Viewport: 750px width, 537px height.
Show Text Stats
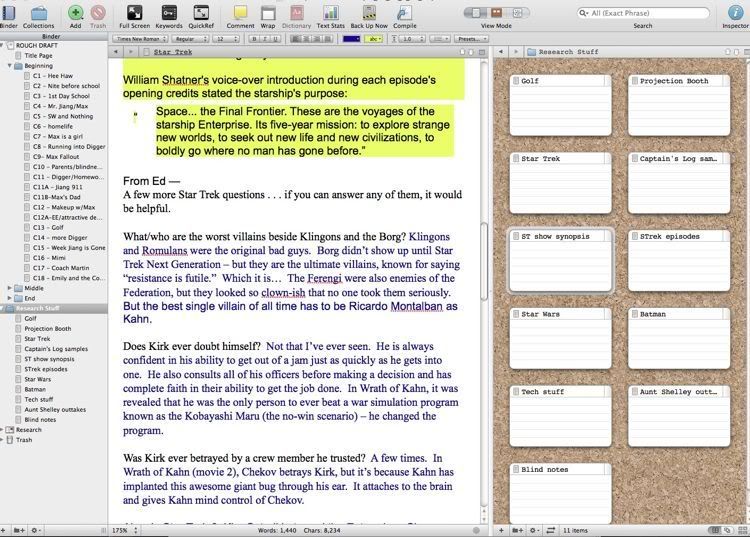click(331, 13)
